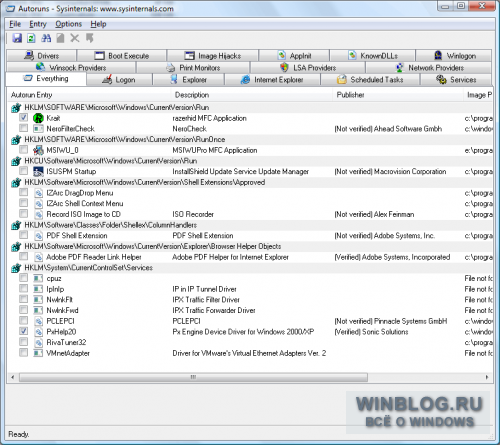This screenshot has height=445, width=500.
Task: Click the NeroFilterCheck entry icon
Action: click(38, 129)
